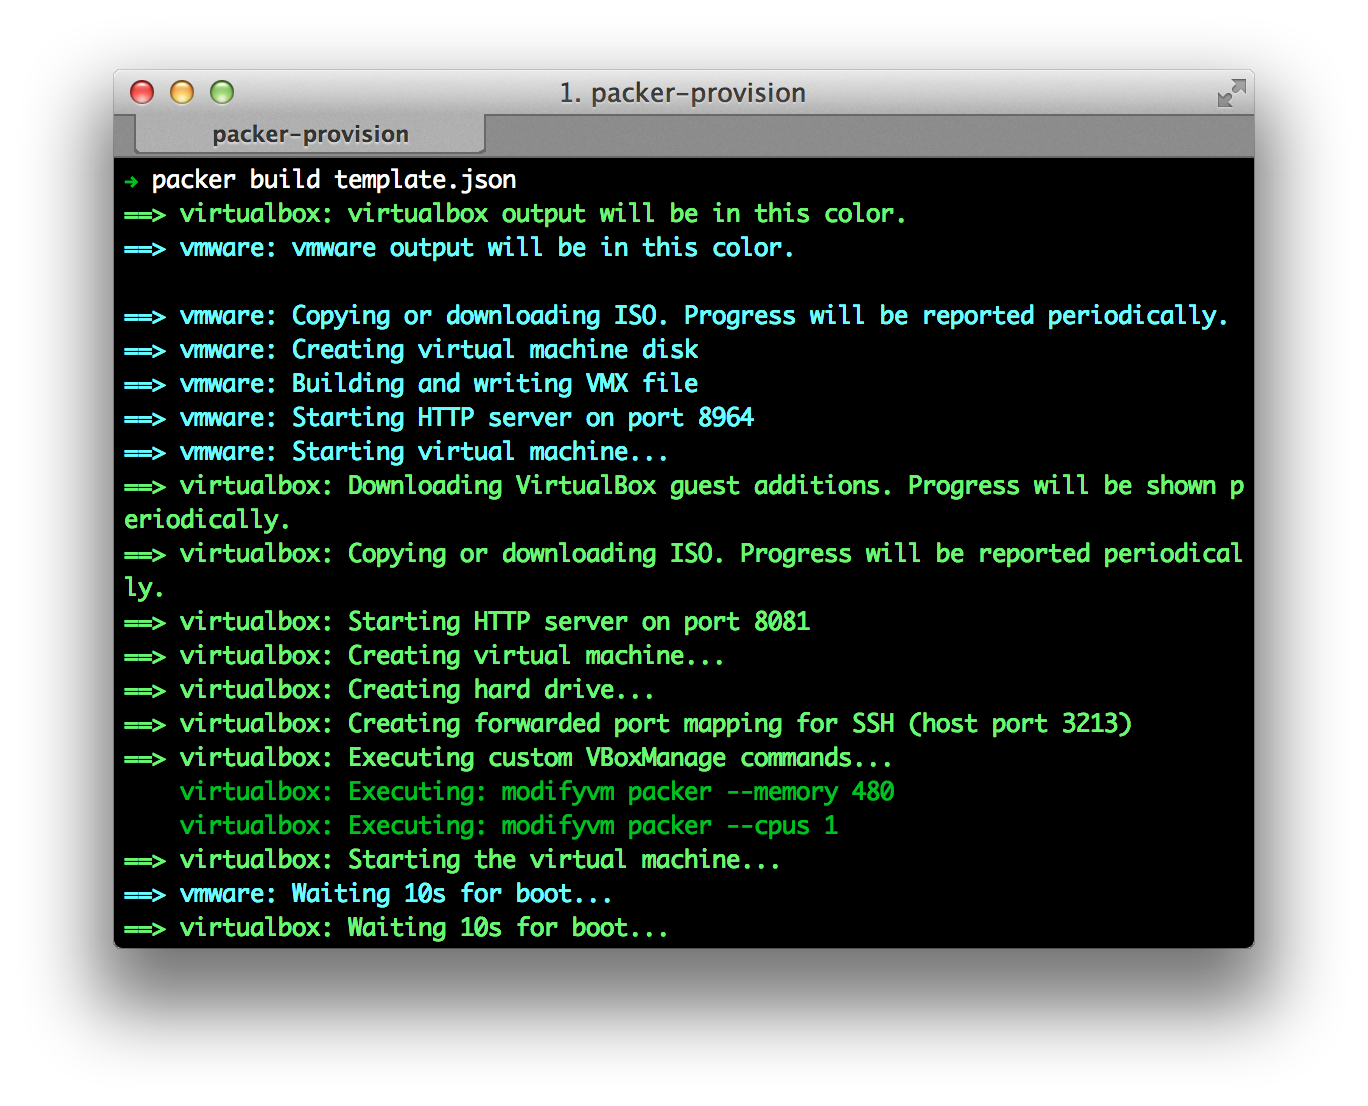Click the '1. packer-provision' title bar text
This screenshot has width=1368, height=1106.
[x=683, y=92]
